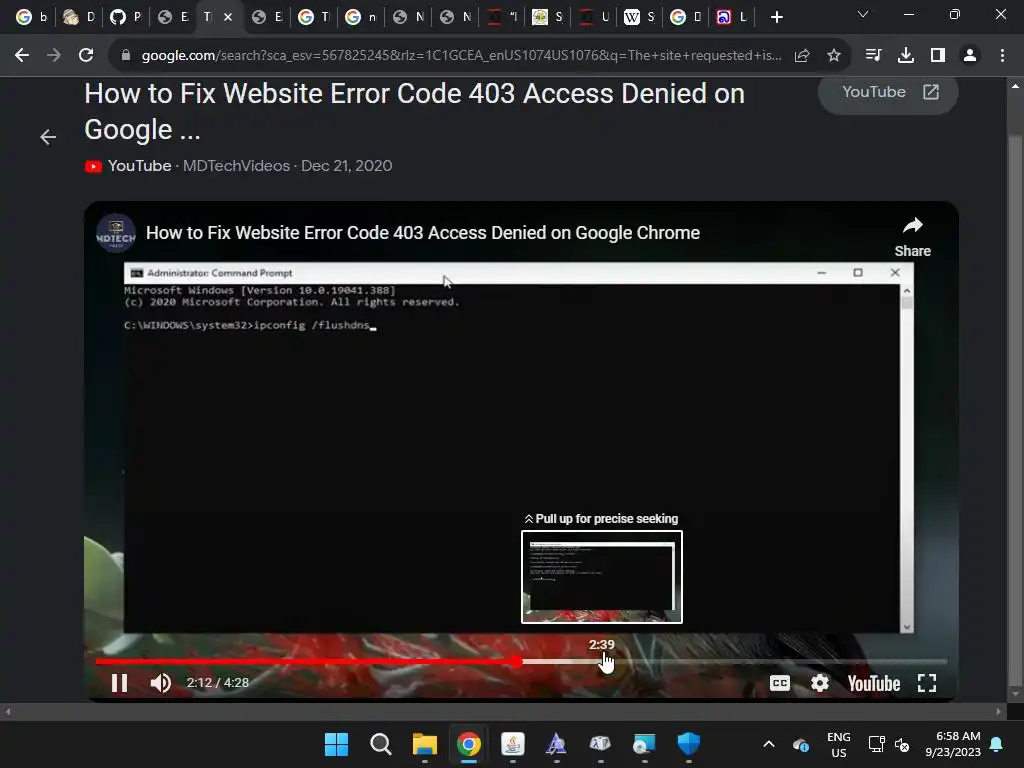Open File Explorer from the taskbar
This screenshot has width=1024, height=768.
(424, 744)
